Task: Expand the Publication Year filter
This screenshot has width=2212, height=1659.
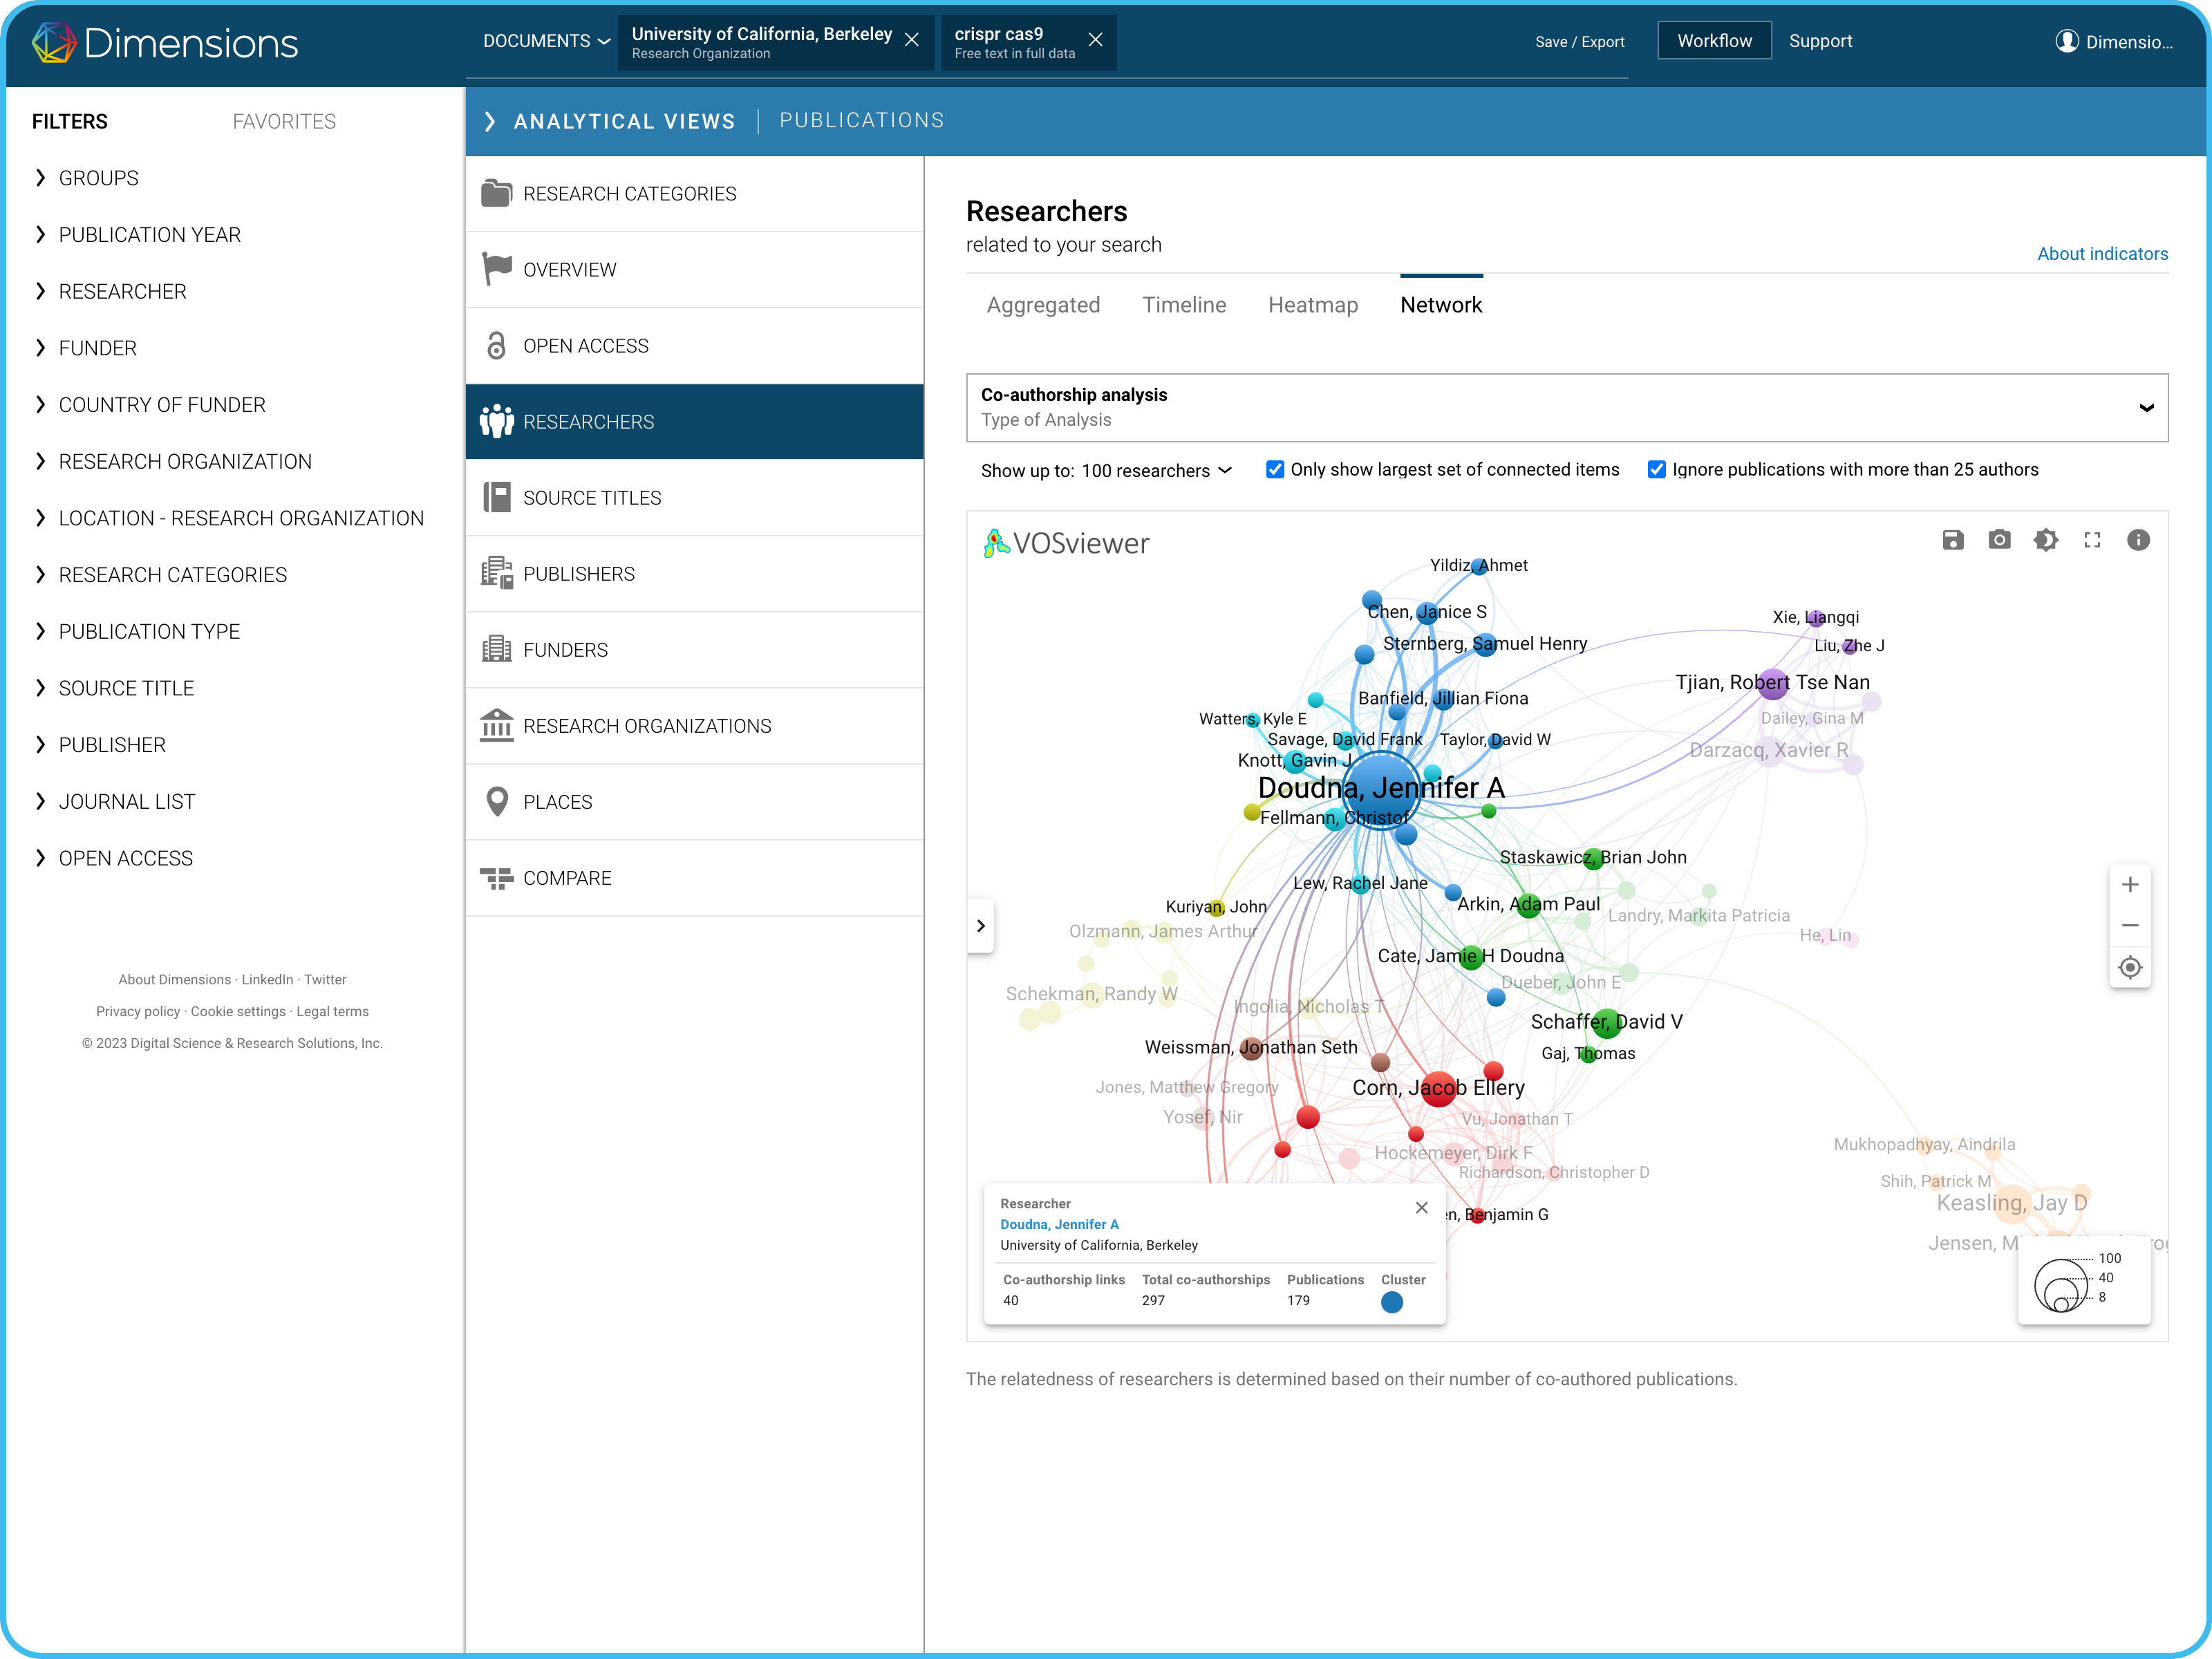Action: pos(149,235)
